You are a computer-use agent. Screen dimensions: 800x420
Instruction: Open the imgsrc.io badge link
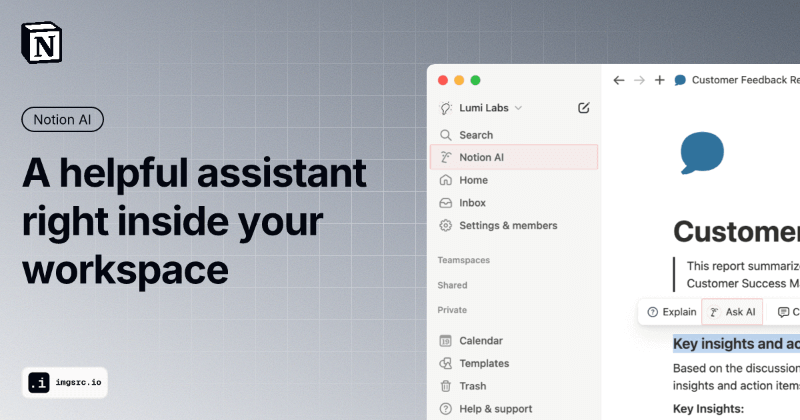tap(65, 382)
